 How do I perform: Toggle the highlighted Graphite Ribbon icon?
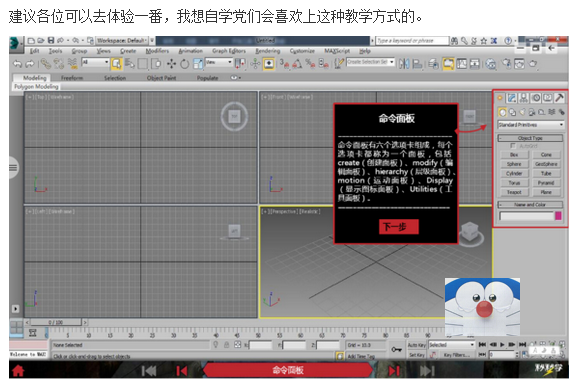point(448,64)
